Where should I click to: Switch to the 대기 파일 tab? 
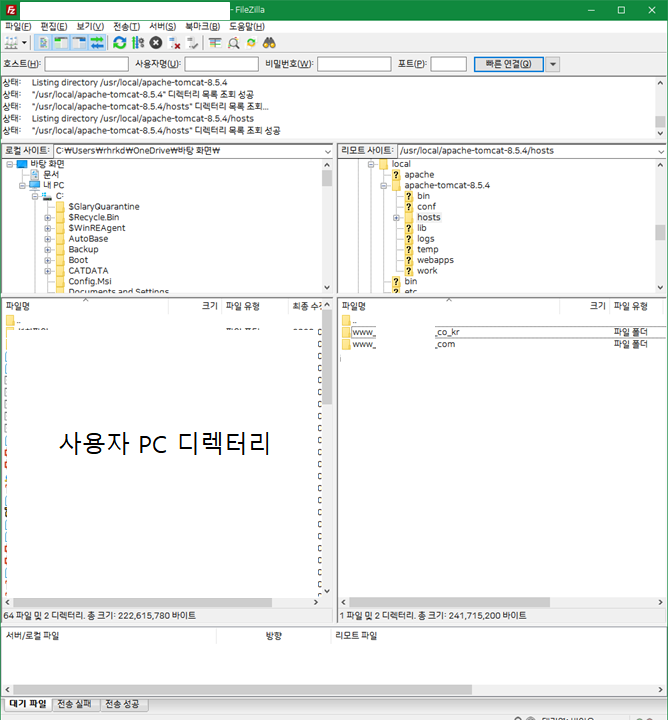[x=28, y=704]
